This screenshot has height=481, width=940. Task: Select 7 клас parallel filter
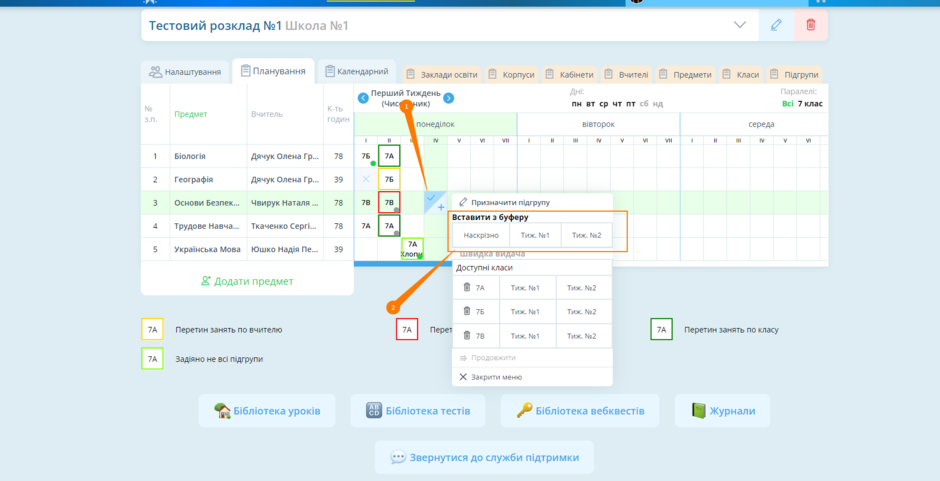[x=810, y=104]
